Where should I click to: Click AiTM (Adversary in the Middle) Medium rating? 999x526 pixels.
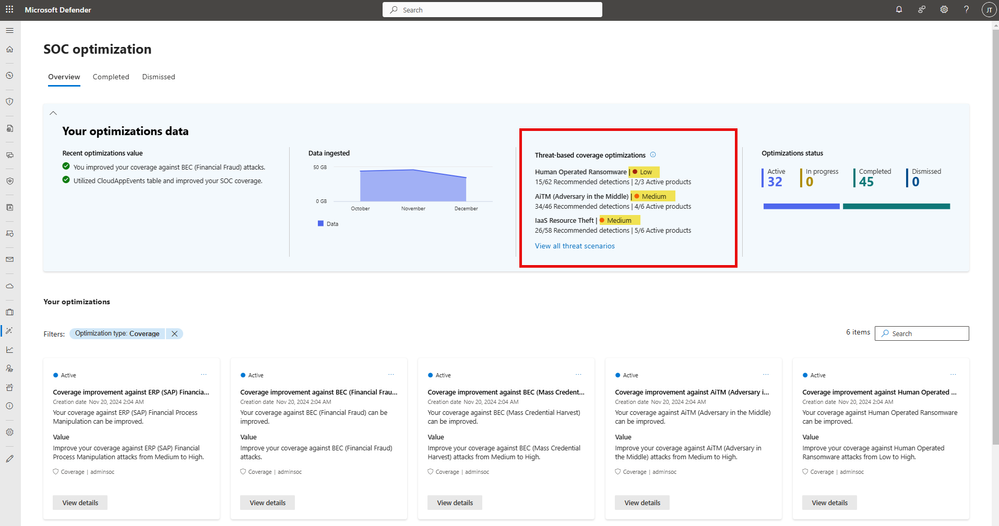[x=652, y=196]
